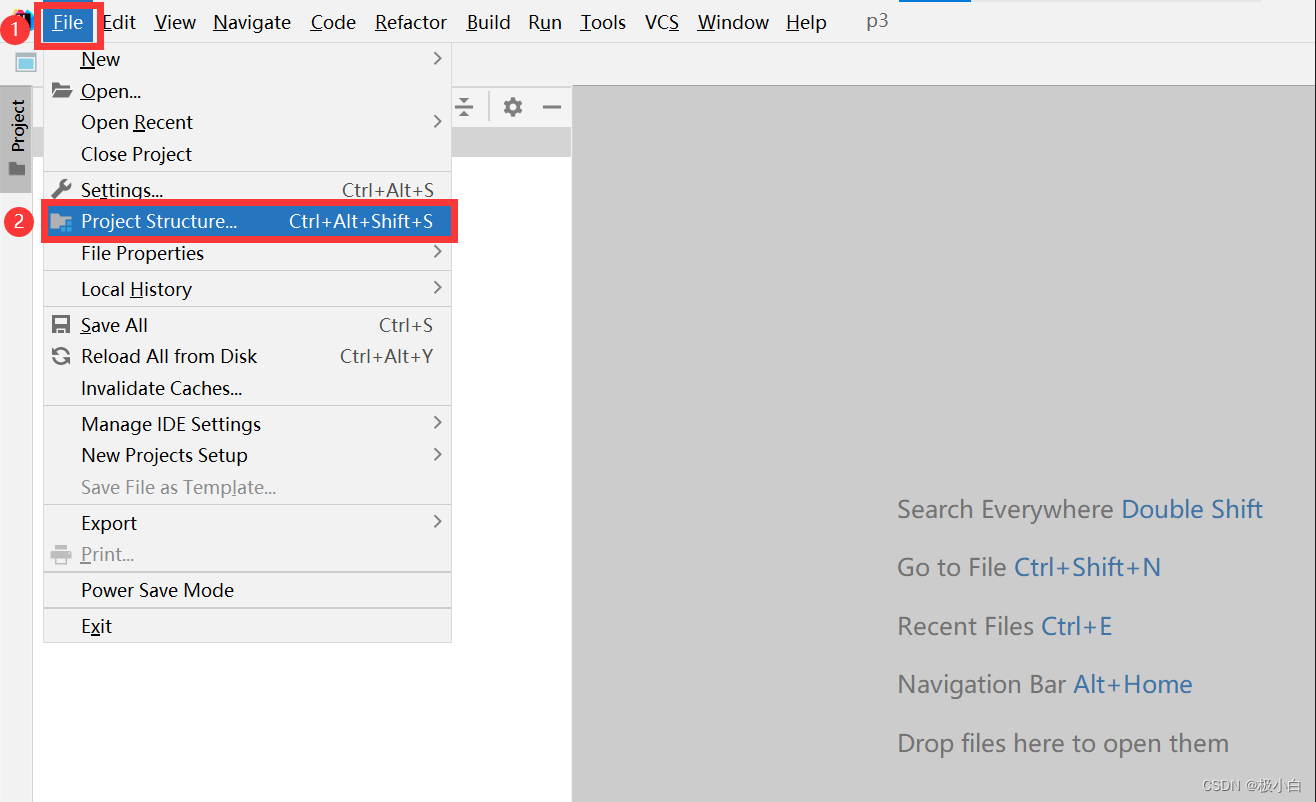
Task: Choose Save All
Action: [247, 325]
